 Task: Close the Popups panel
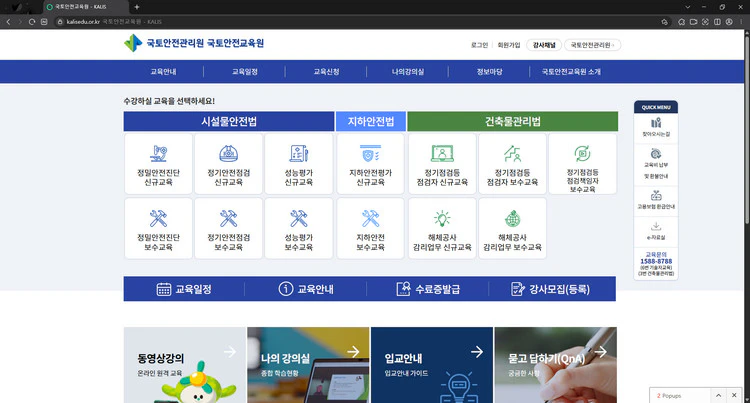[734, 395]
